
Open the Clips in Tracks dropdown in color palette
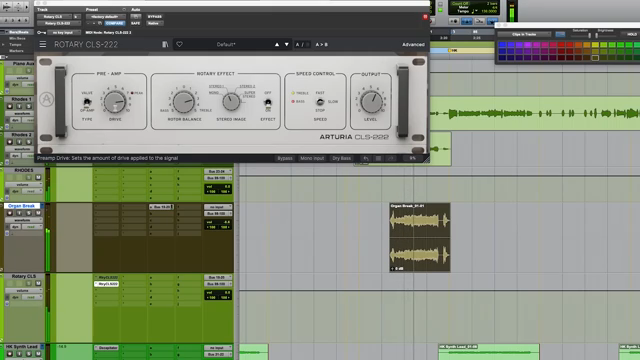(x=524, y=34)
